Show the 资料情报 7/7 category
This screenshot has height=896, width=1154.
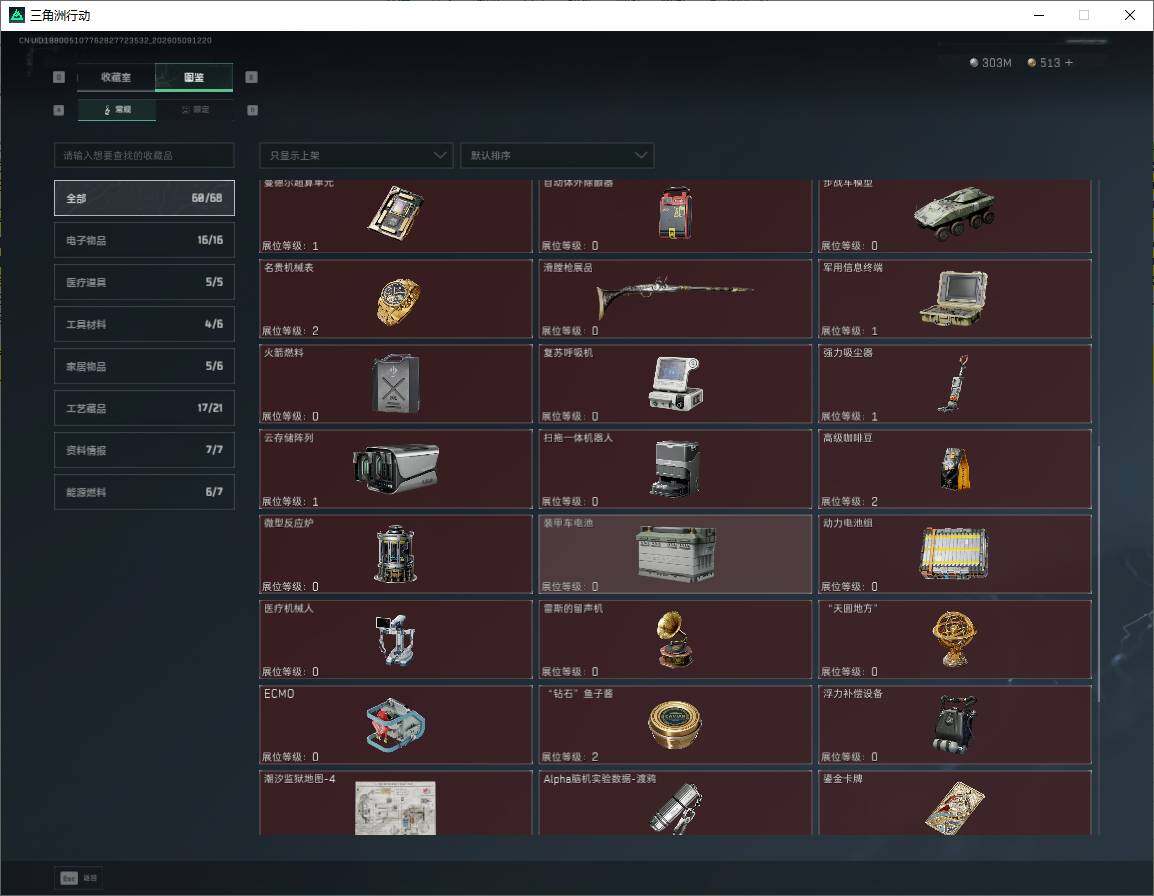tap(144, 450)
